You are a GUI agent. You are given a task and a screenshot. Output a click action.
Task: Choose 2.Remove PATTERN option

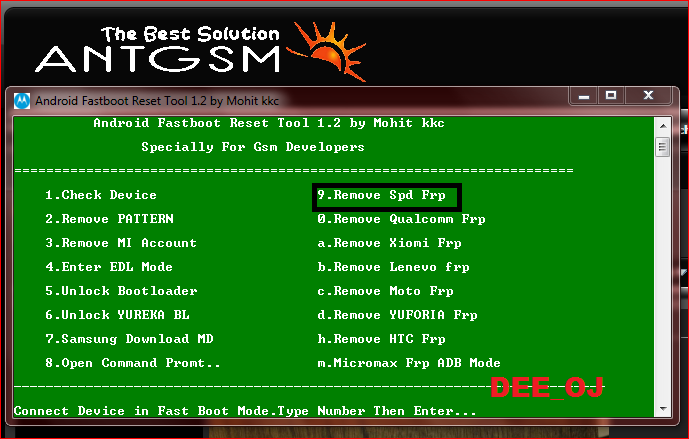108,219
